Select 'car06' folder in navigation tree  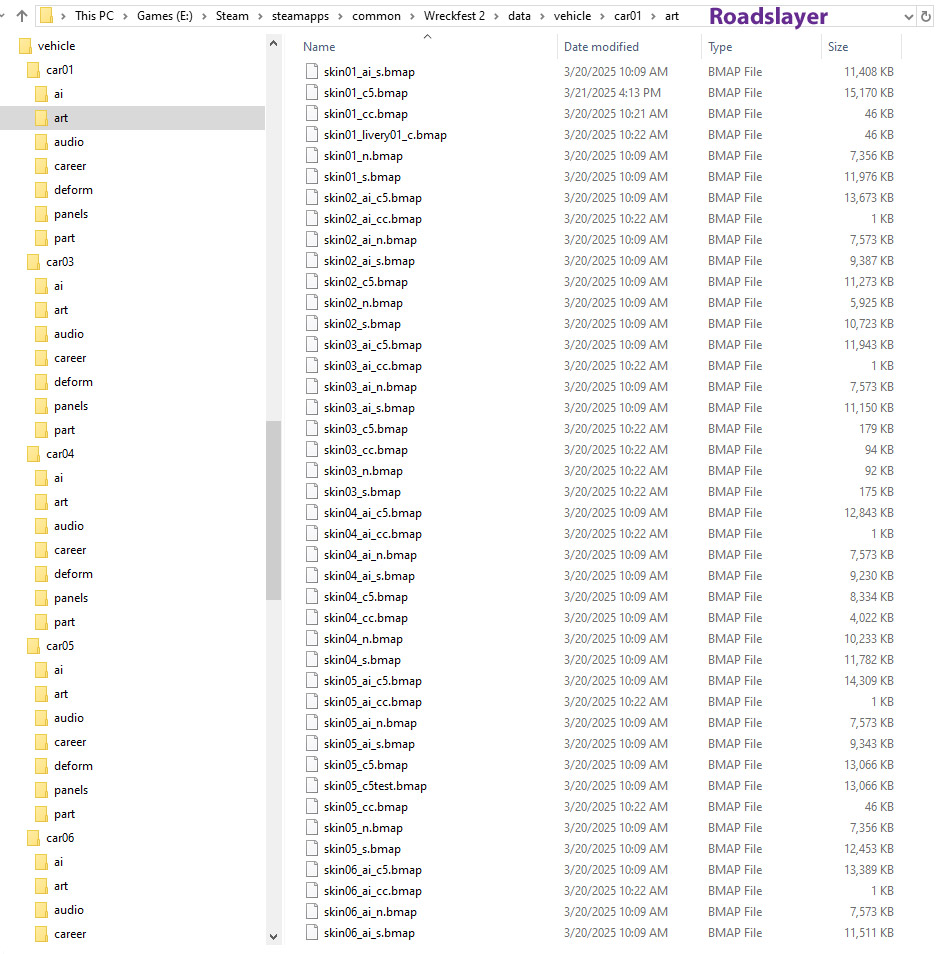(60, 838)
